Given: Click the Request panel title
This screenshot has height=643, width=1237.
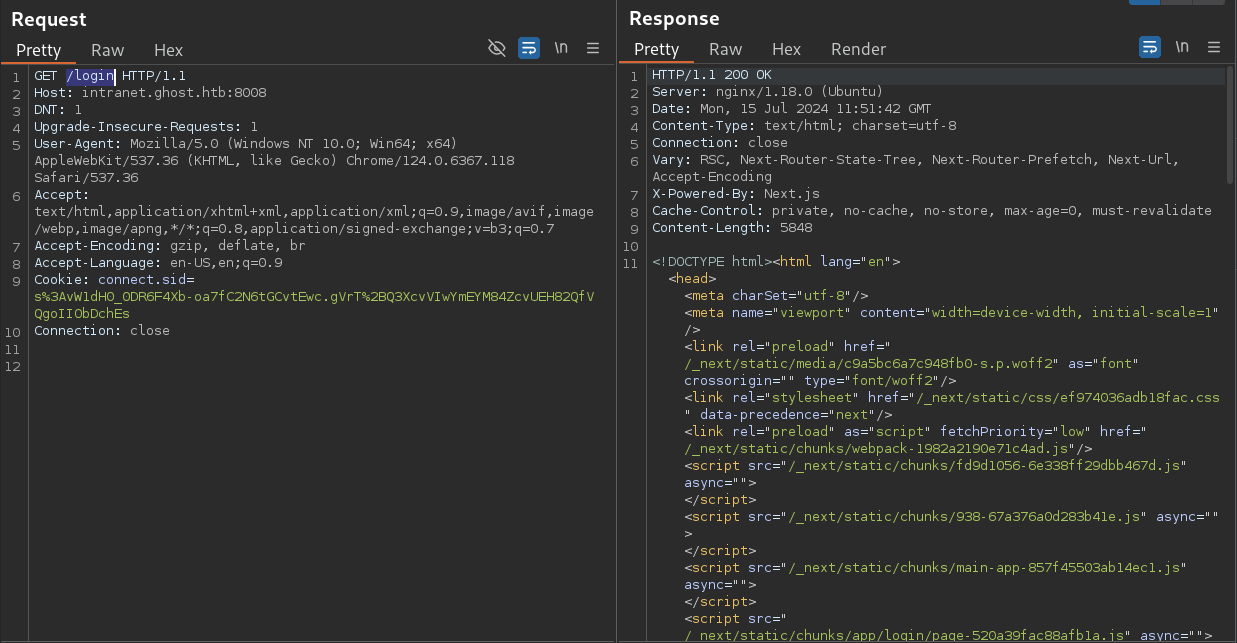Looking at the screenshot, I should (x=49, y=19).
